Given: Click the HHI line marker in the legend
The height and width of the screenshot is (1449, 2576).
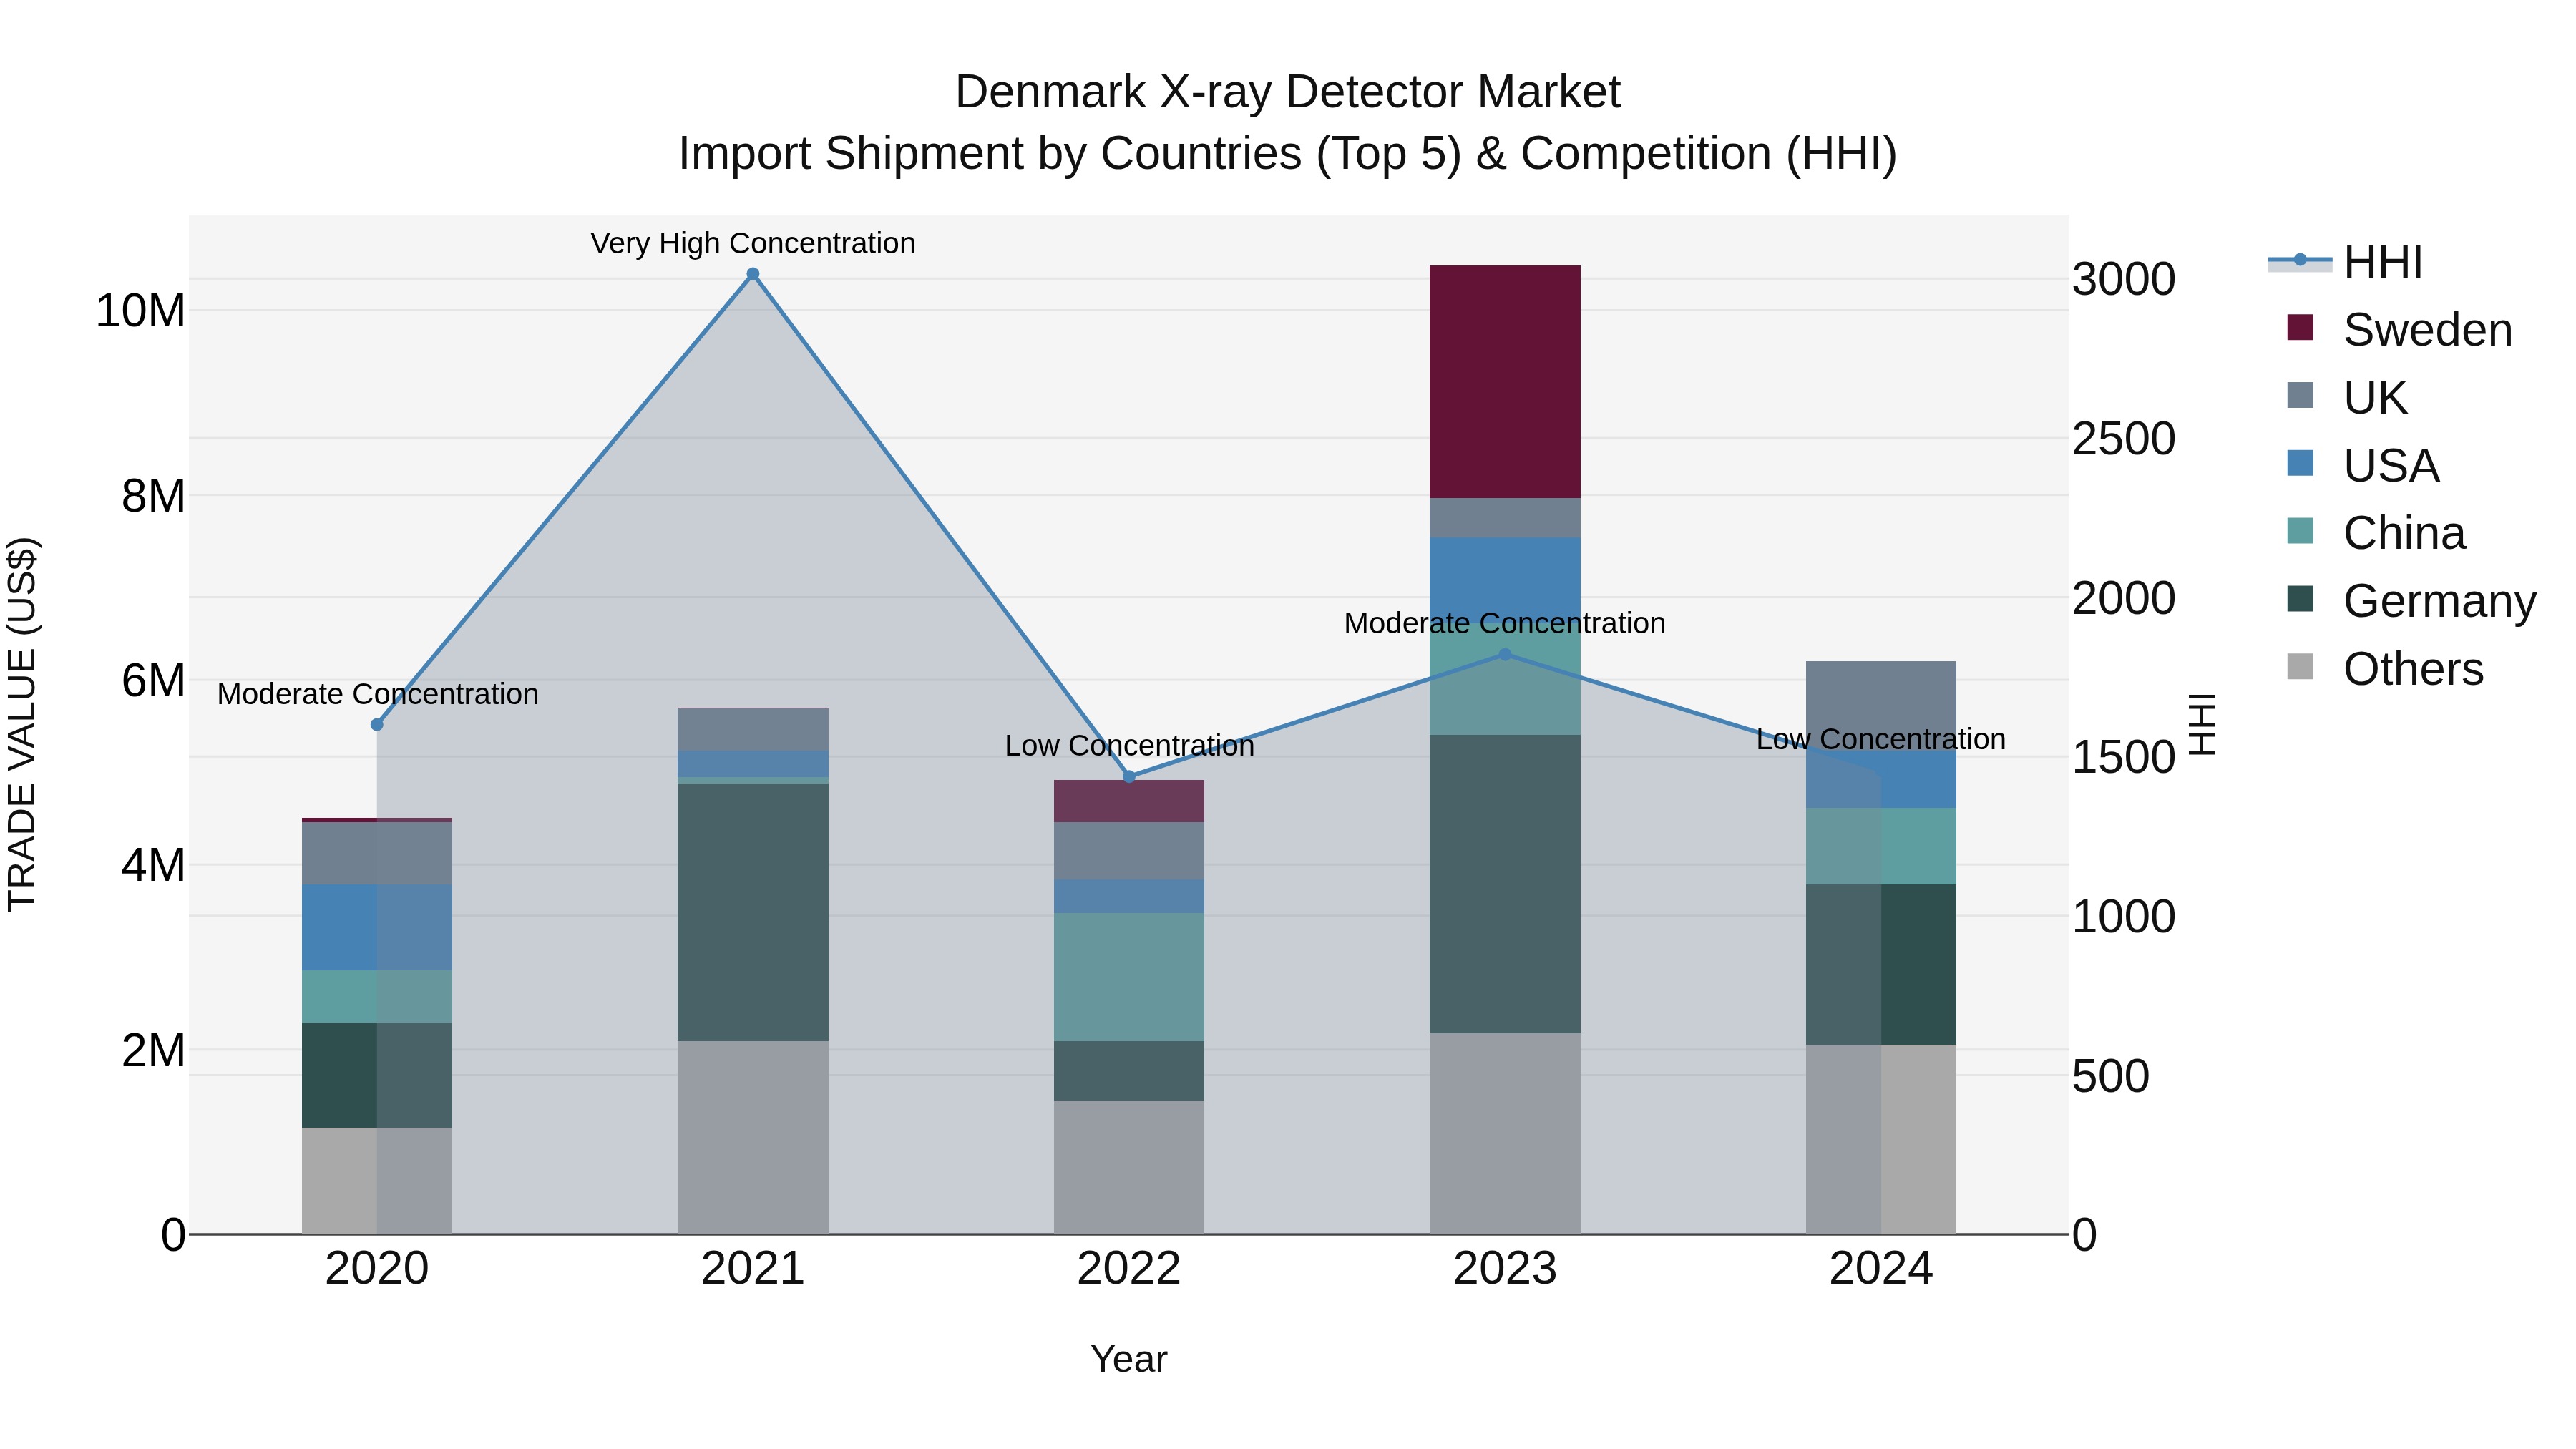Looking at the screenshot, I should tap(2300, 260).
